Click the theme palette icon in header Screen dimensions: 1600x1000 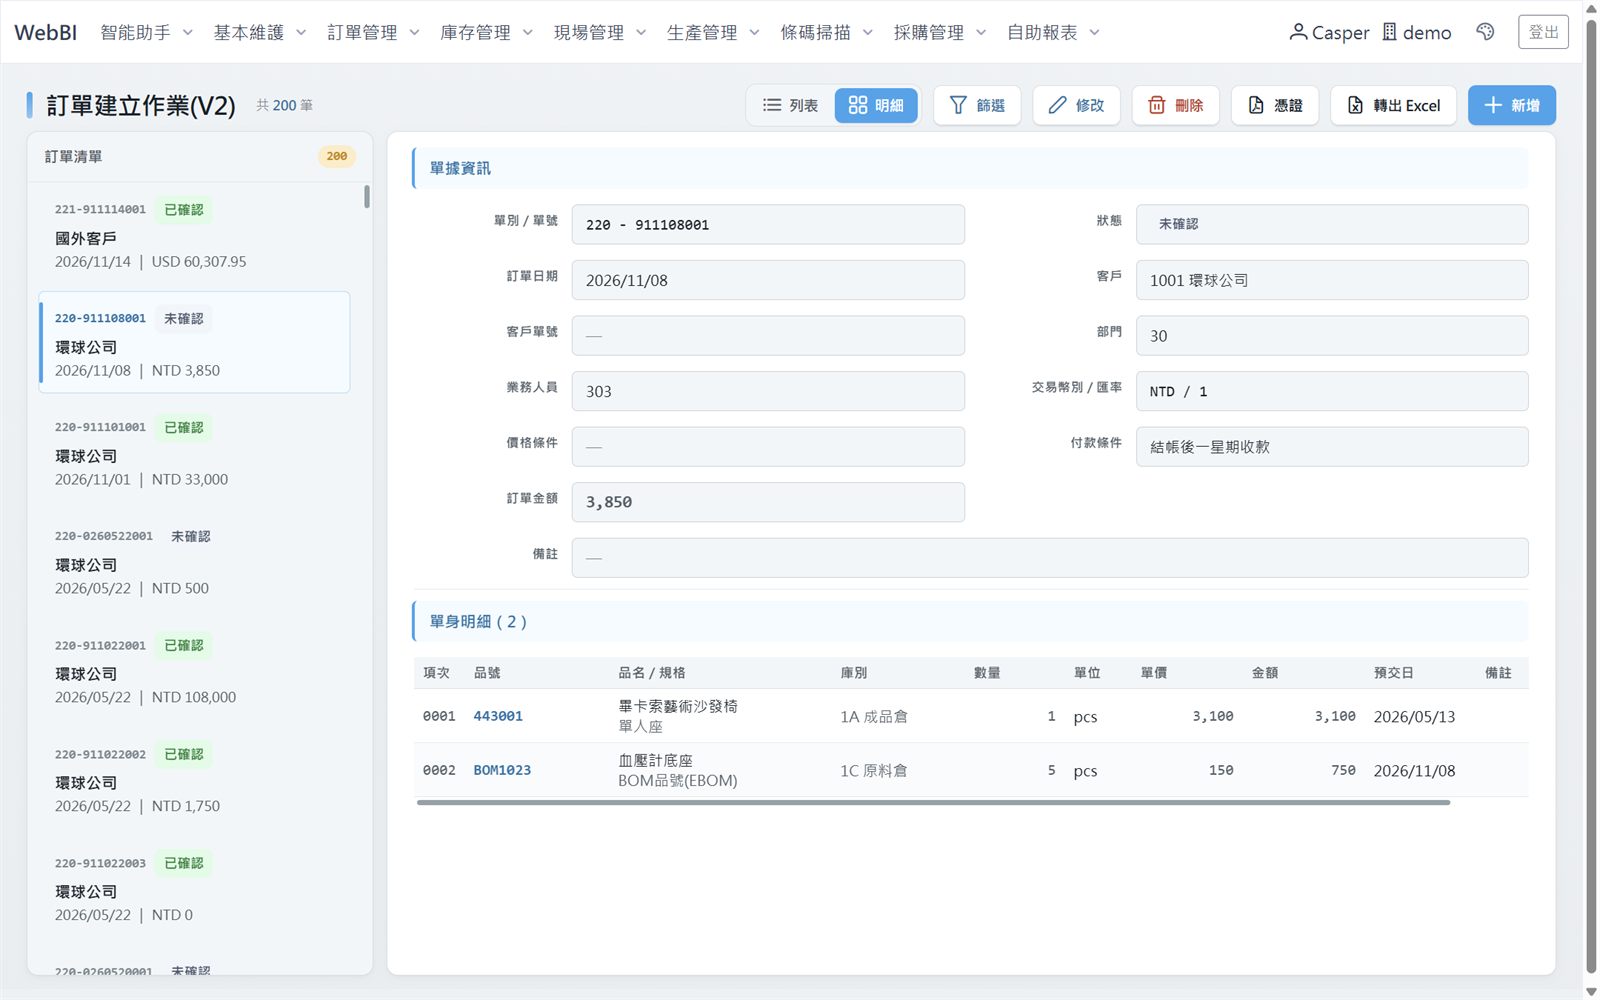(1485, 32)
